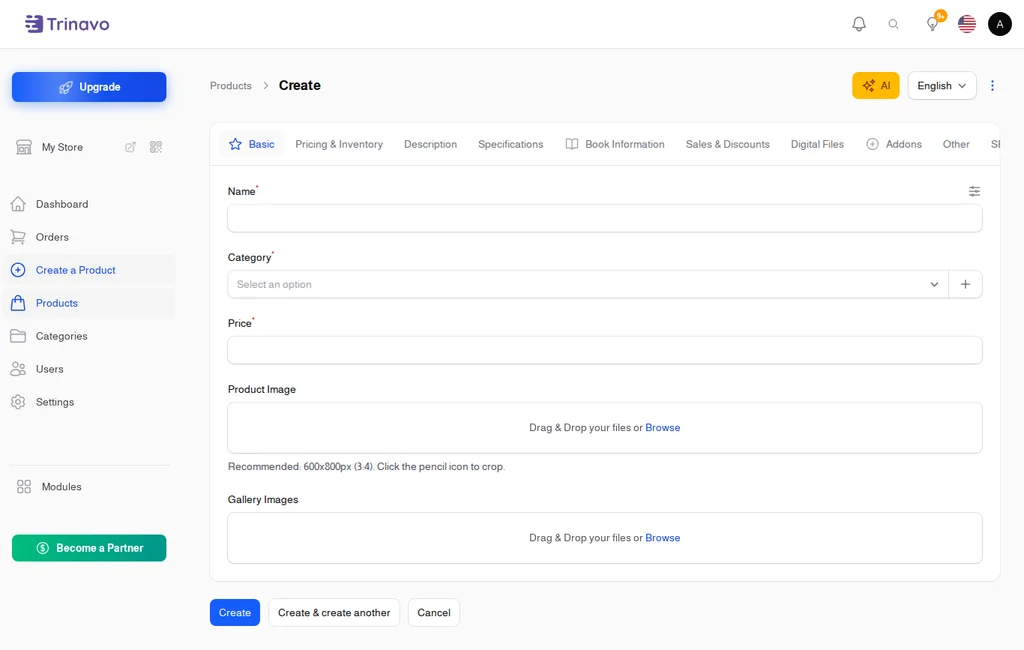The width and height of the screenshot is (1024, 650).
Task: Click the Dashboard home icon
Action: (x=18, y=204)
